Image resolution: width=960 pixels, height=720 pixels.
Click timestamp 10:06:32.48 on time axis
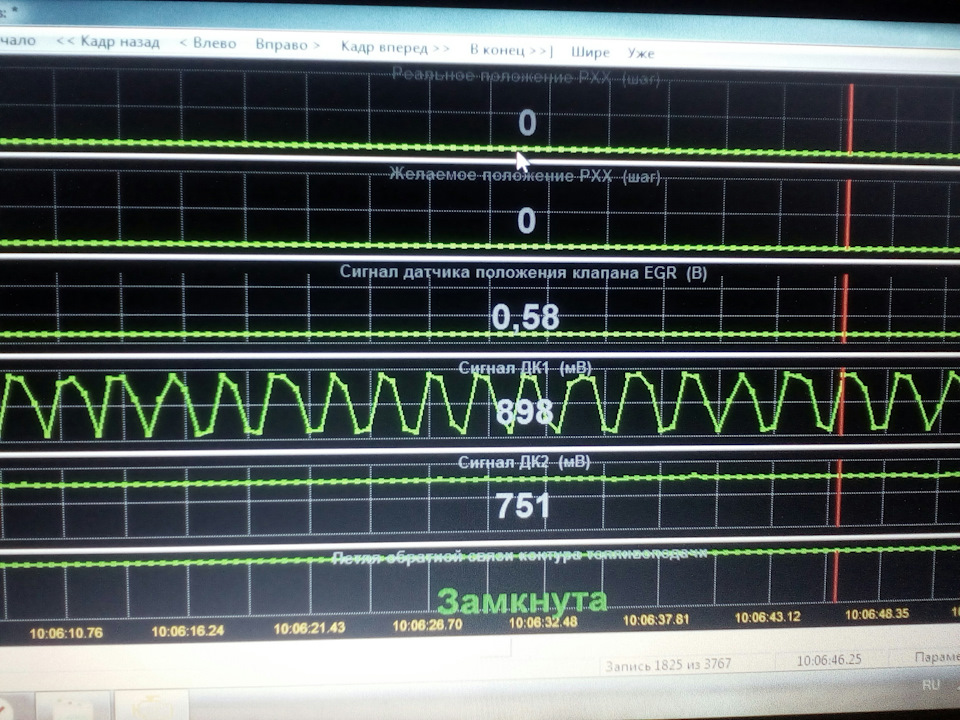(x=543, y=623)
